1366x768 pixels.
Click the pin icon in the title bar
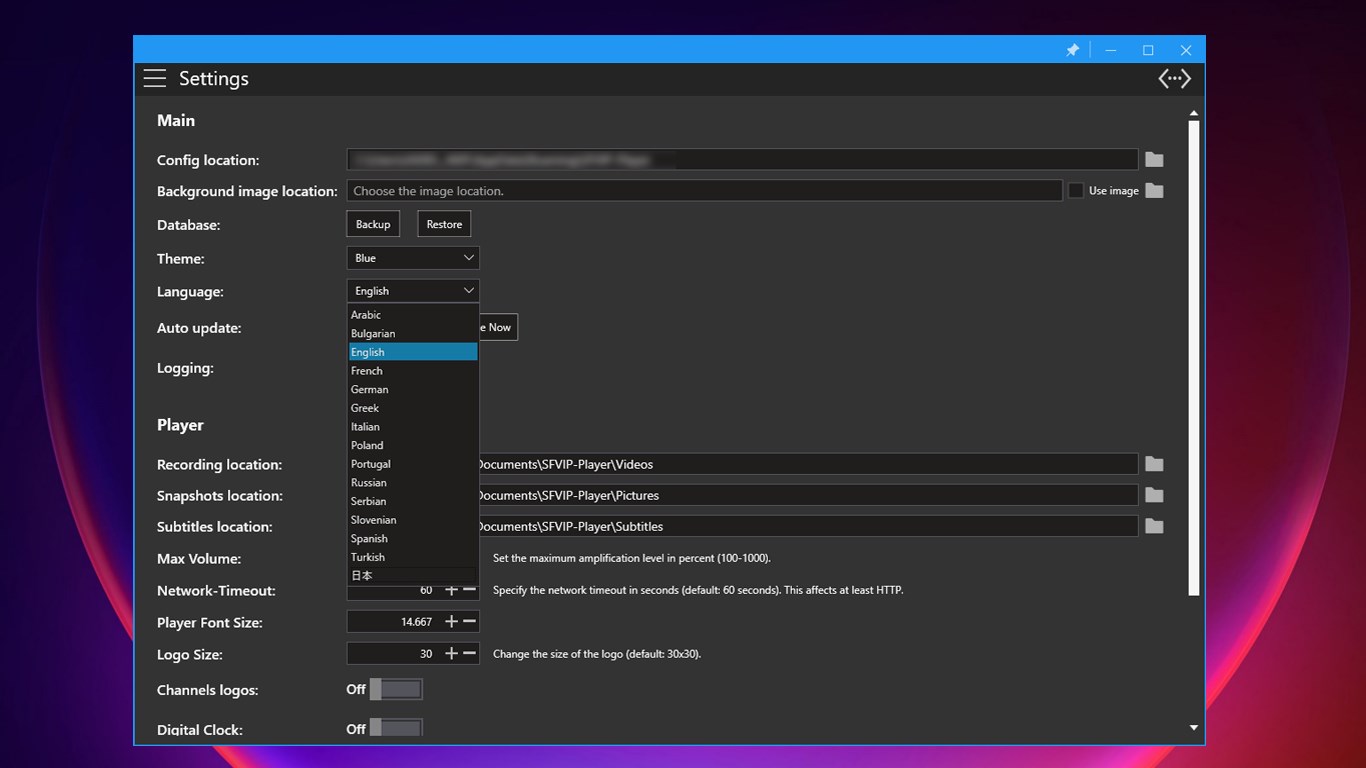(x=1072, y=49)
